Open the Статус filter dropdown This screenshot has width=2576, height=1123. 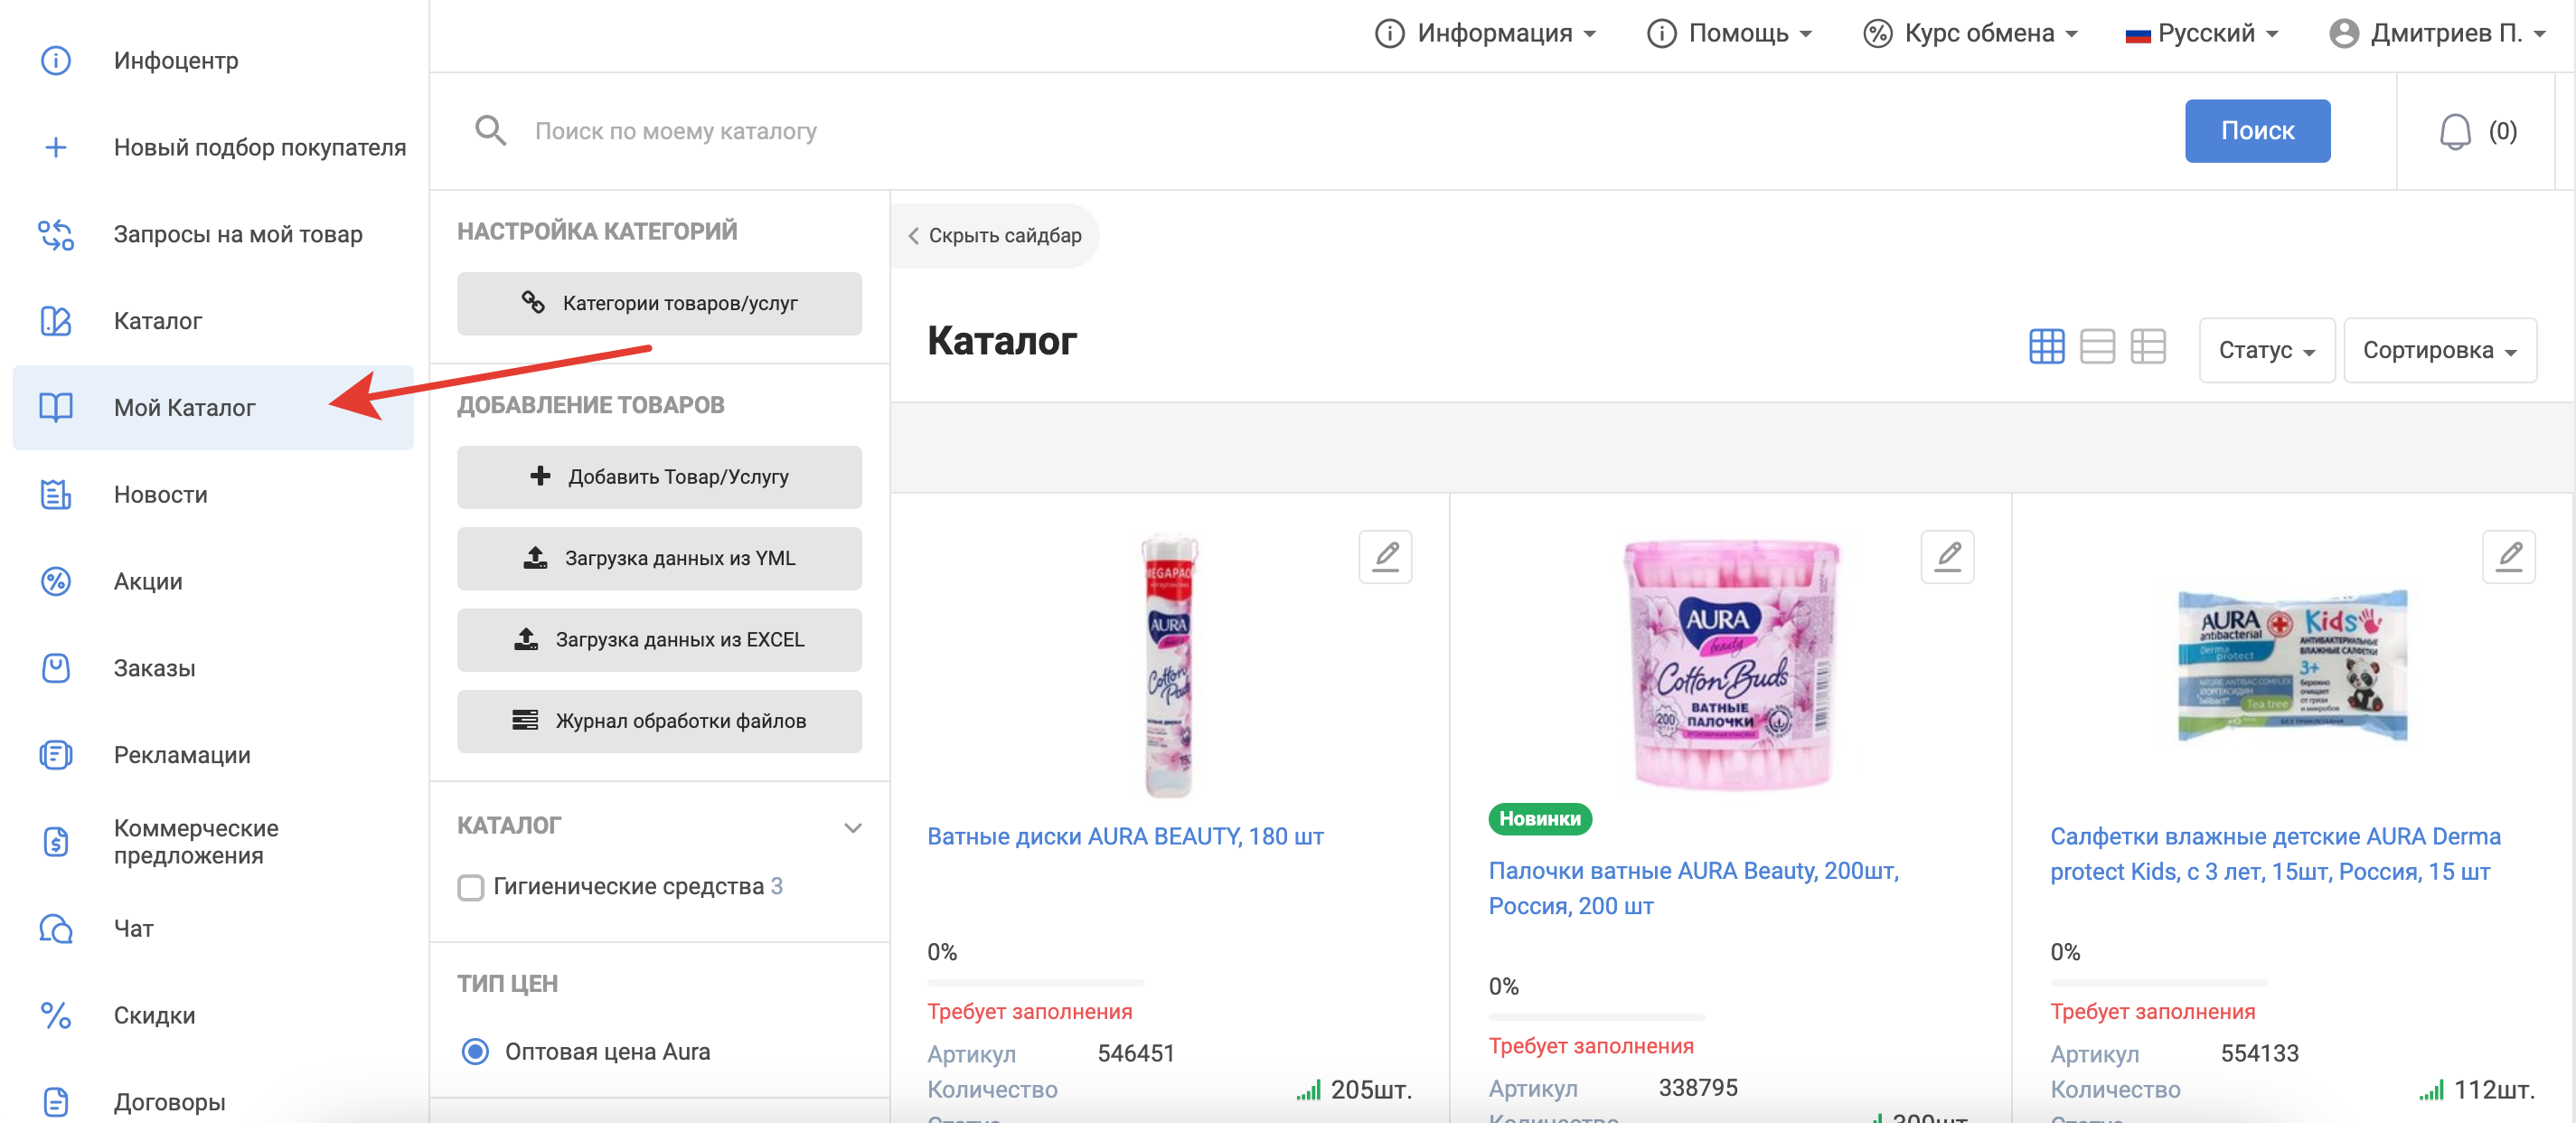click(2266, 350)
